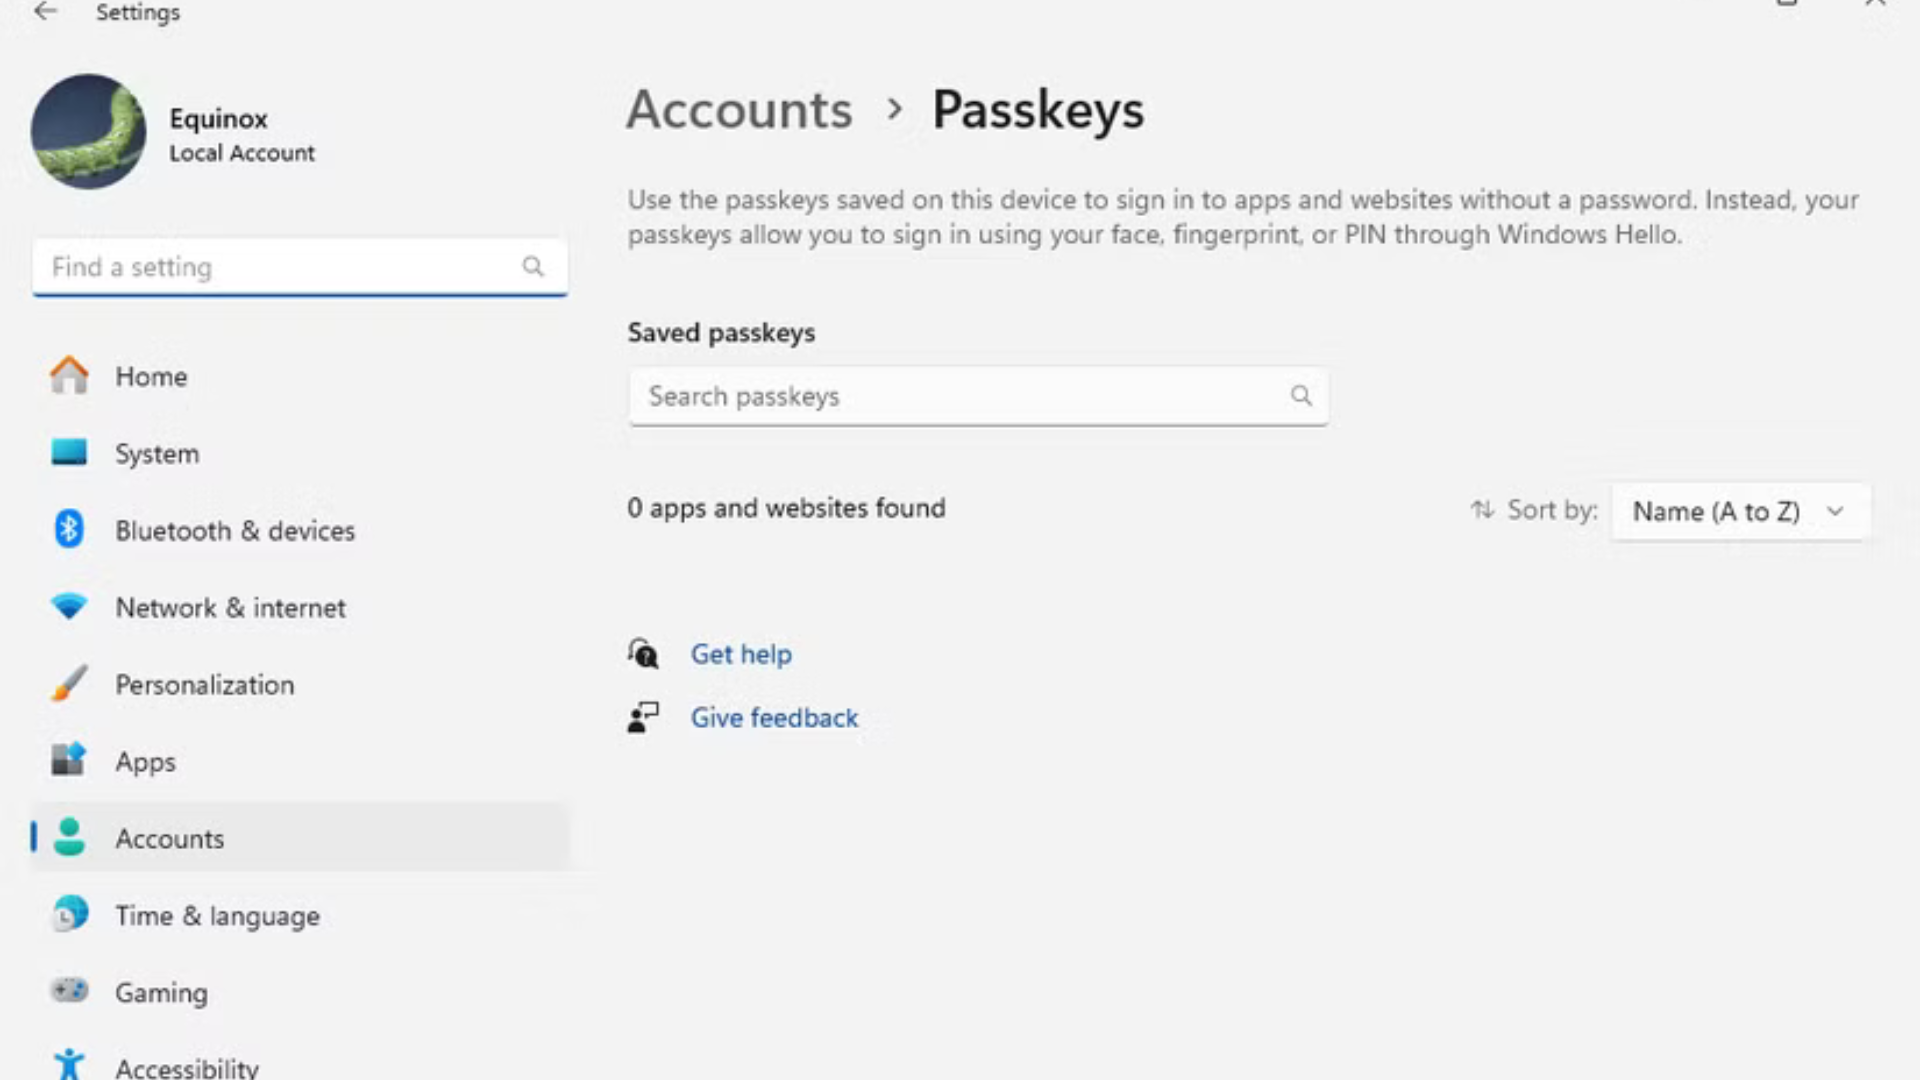The width and height of the screenshot is (1920, 1080).
Task: Click the System monitor icon
Action: (x=69, y=453)
